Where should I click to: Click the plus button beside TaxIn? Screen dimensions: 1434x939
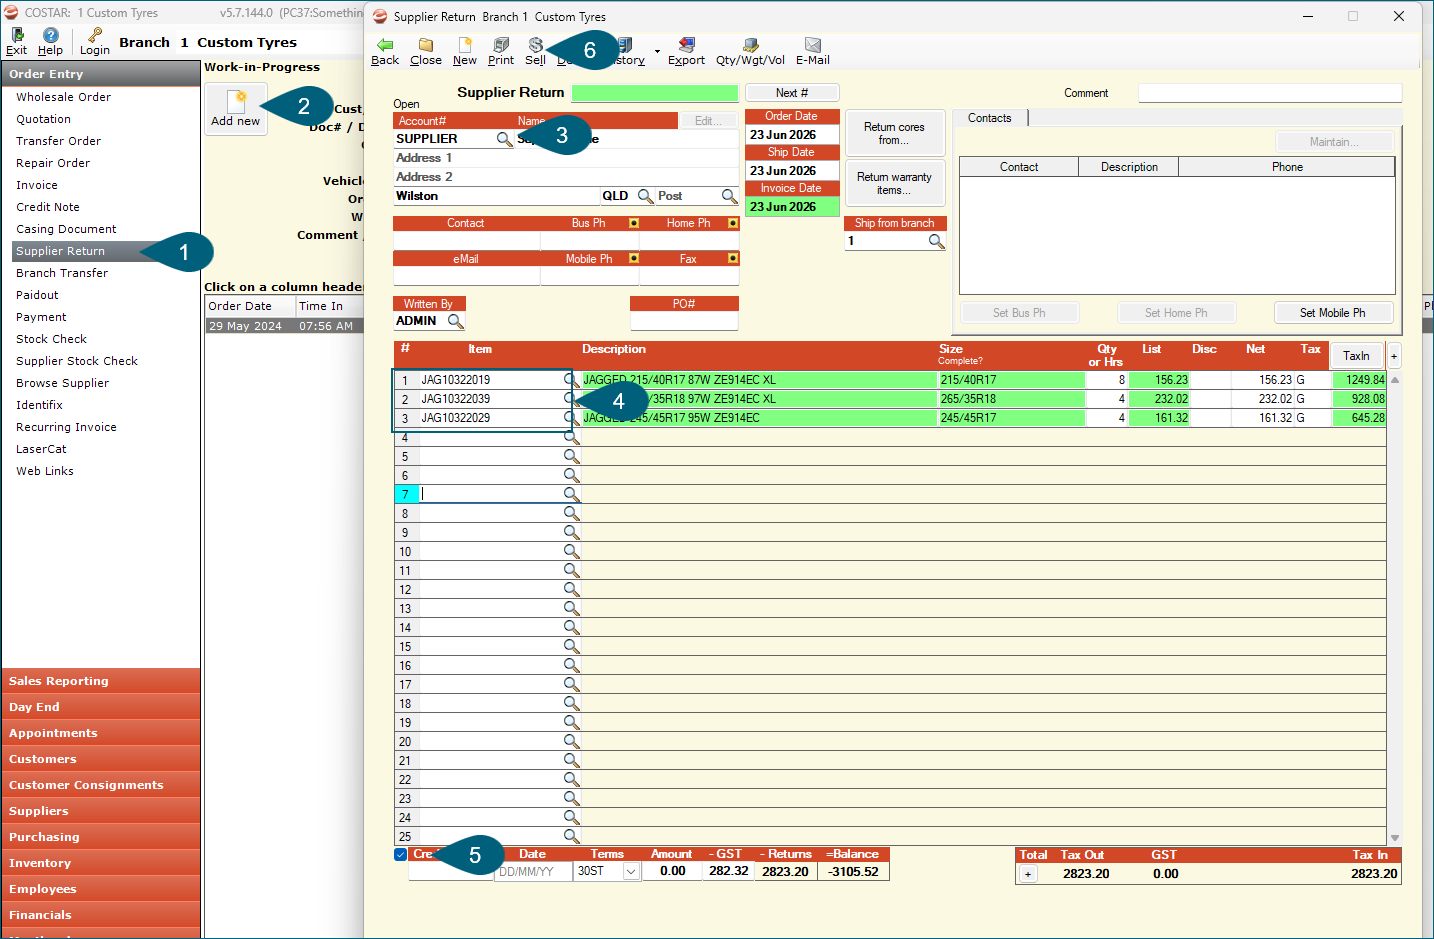point(1394,355)
